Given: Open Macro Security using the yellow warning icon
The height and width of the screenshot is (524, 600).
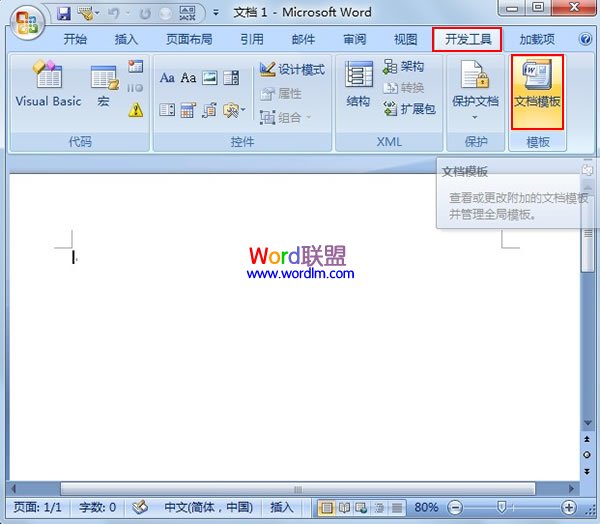Looking at the screenshot, I should click(x=136, y=110).
